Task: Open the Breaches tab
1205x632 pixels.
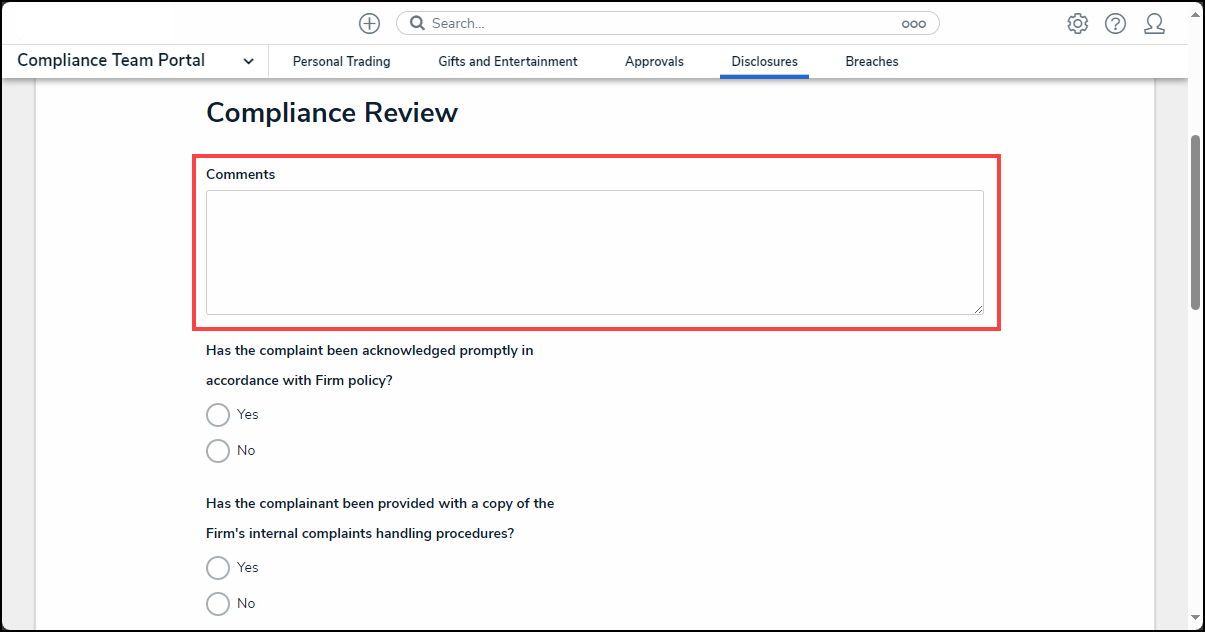Action: [x=871, y=62]
